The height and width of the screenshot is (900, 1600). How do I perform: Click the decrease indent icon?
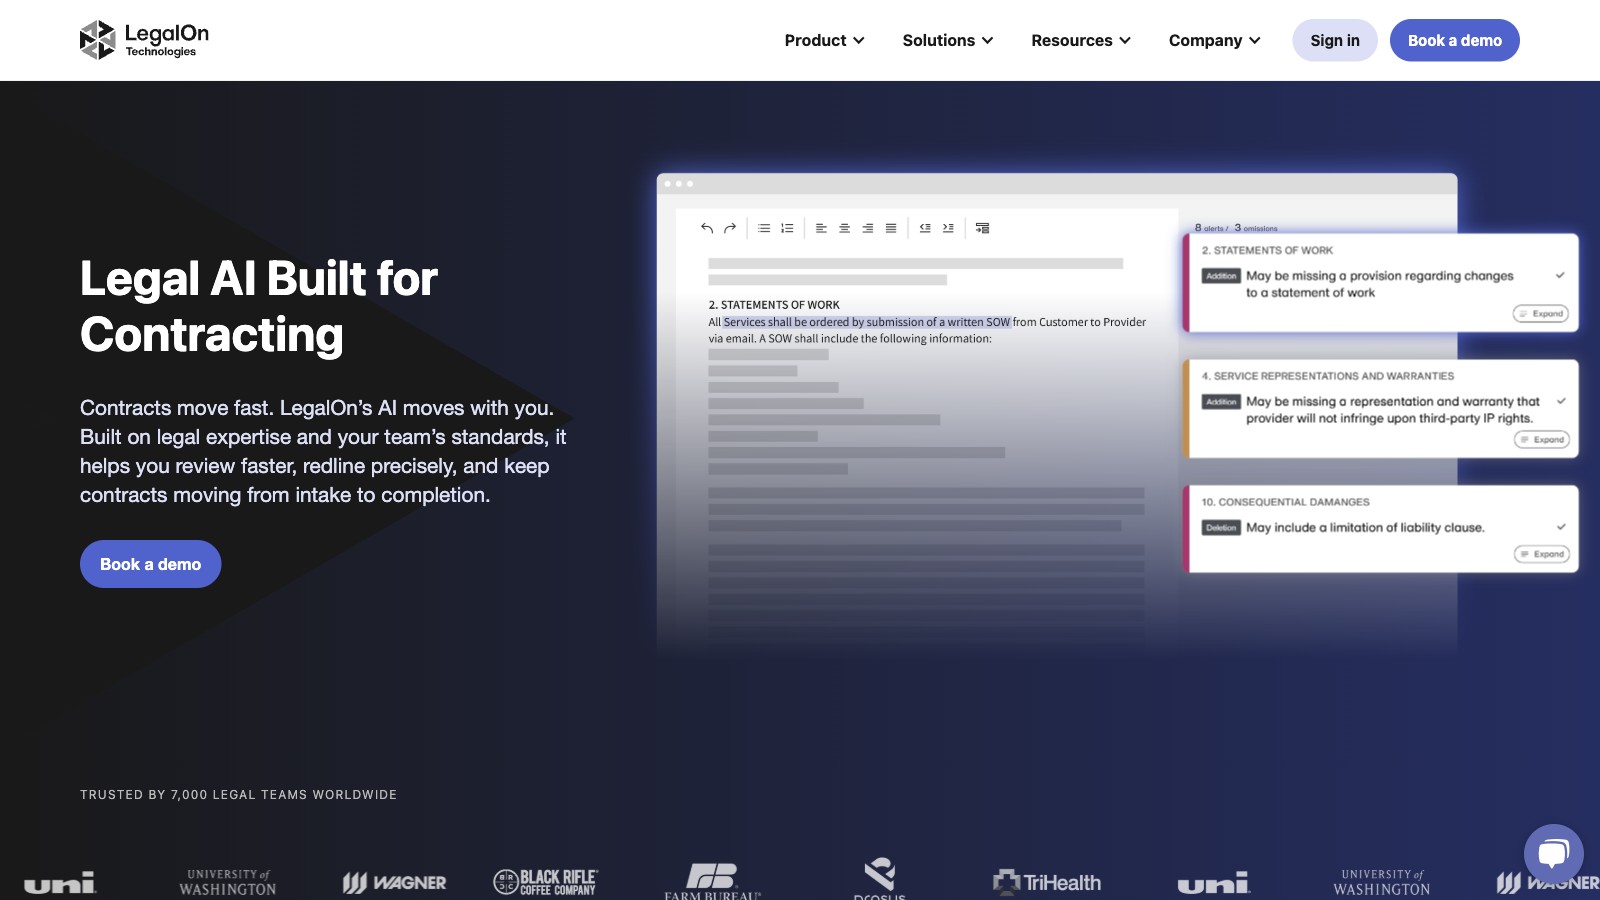(x=925, y=228)
